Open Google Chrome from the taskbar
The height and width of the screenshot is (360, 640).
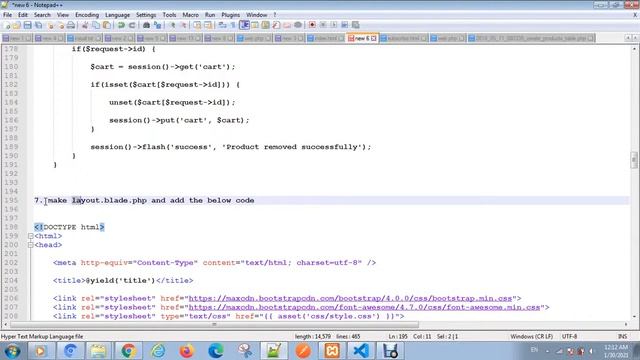pyautogui.click(x=128, y=351)
